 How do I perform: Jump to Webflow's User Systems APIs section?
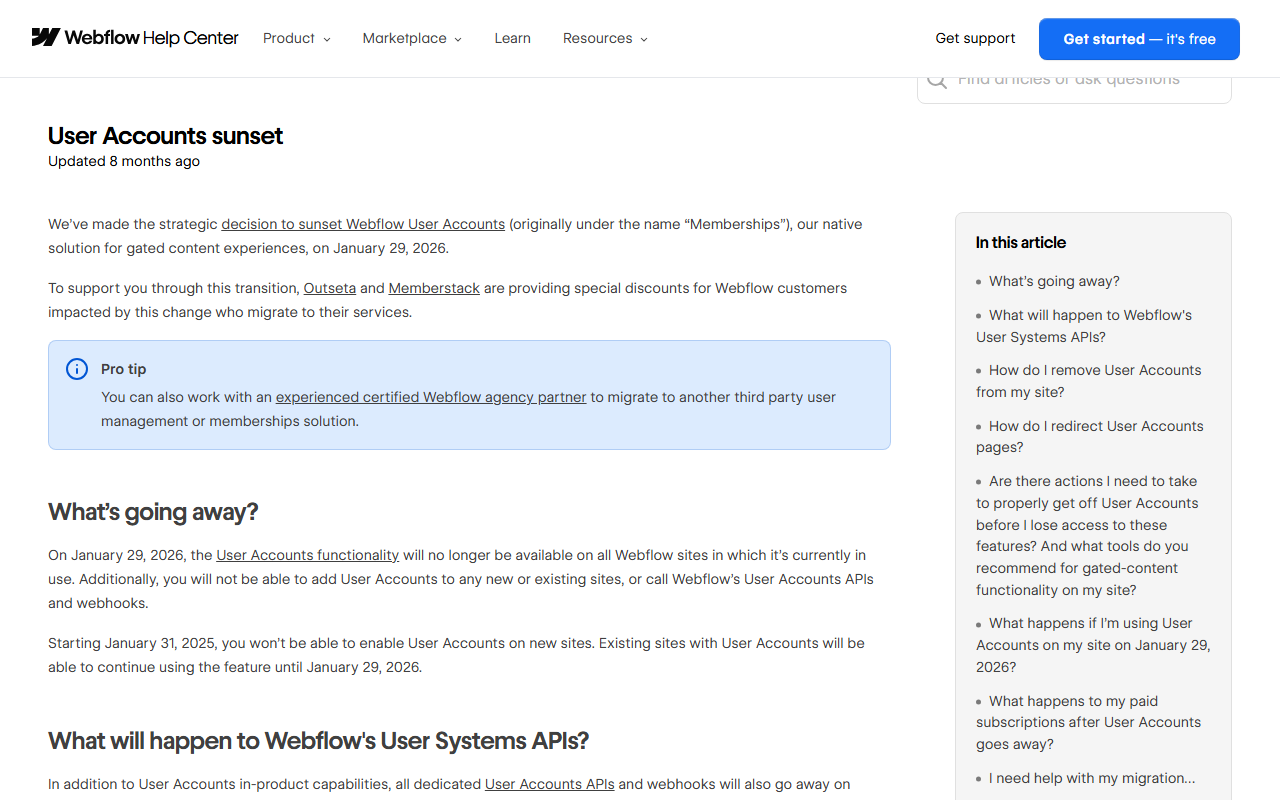[x=1084, y=326]
